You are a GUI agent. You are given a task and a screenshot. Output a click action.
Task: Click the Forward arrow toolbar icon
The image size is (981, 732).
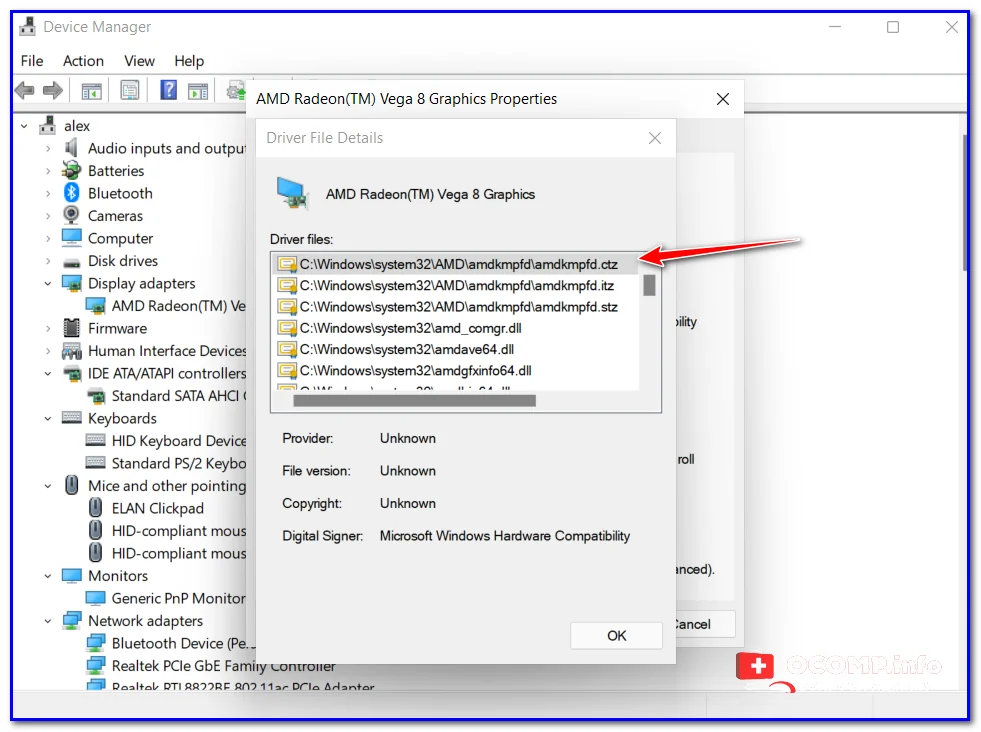tap(53, 91)
